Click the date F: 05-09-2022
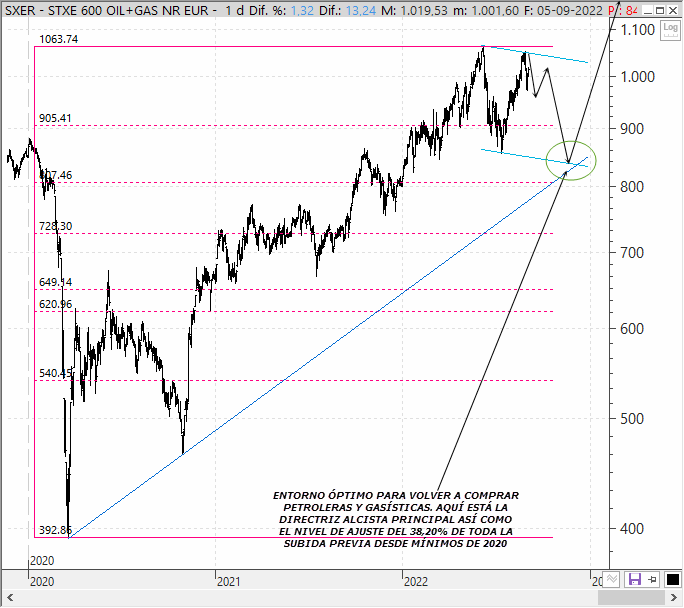Image resolution: width=684 pixels, height=608 pixels. click(x=563, y=10)
